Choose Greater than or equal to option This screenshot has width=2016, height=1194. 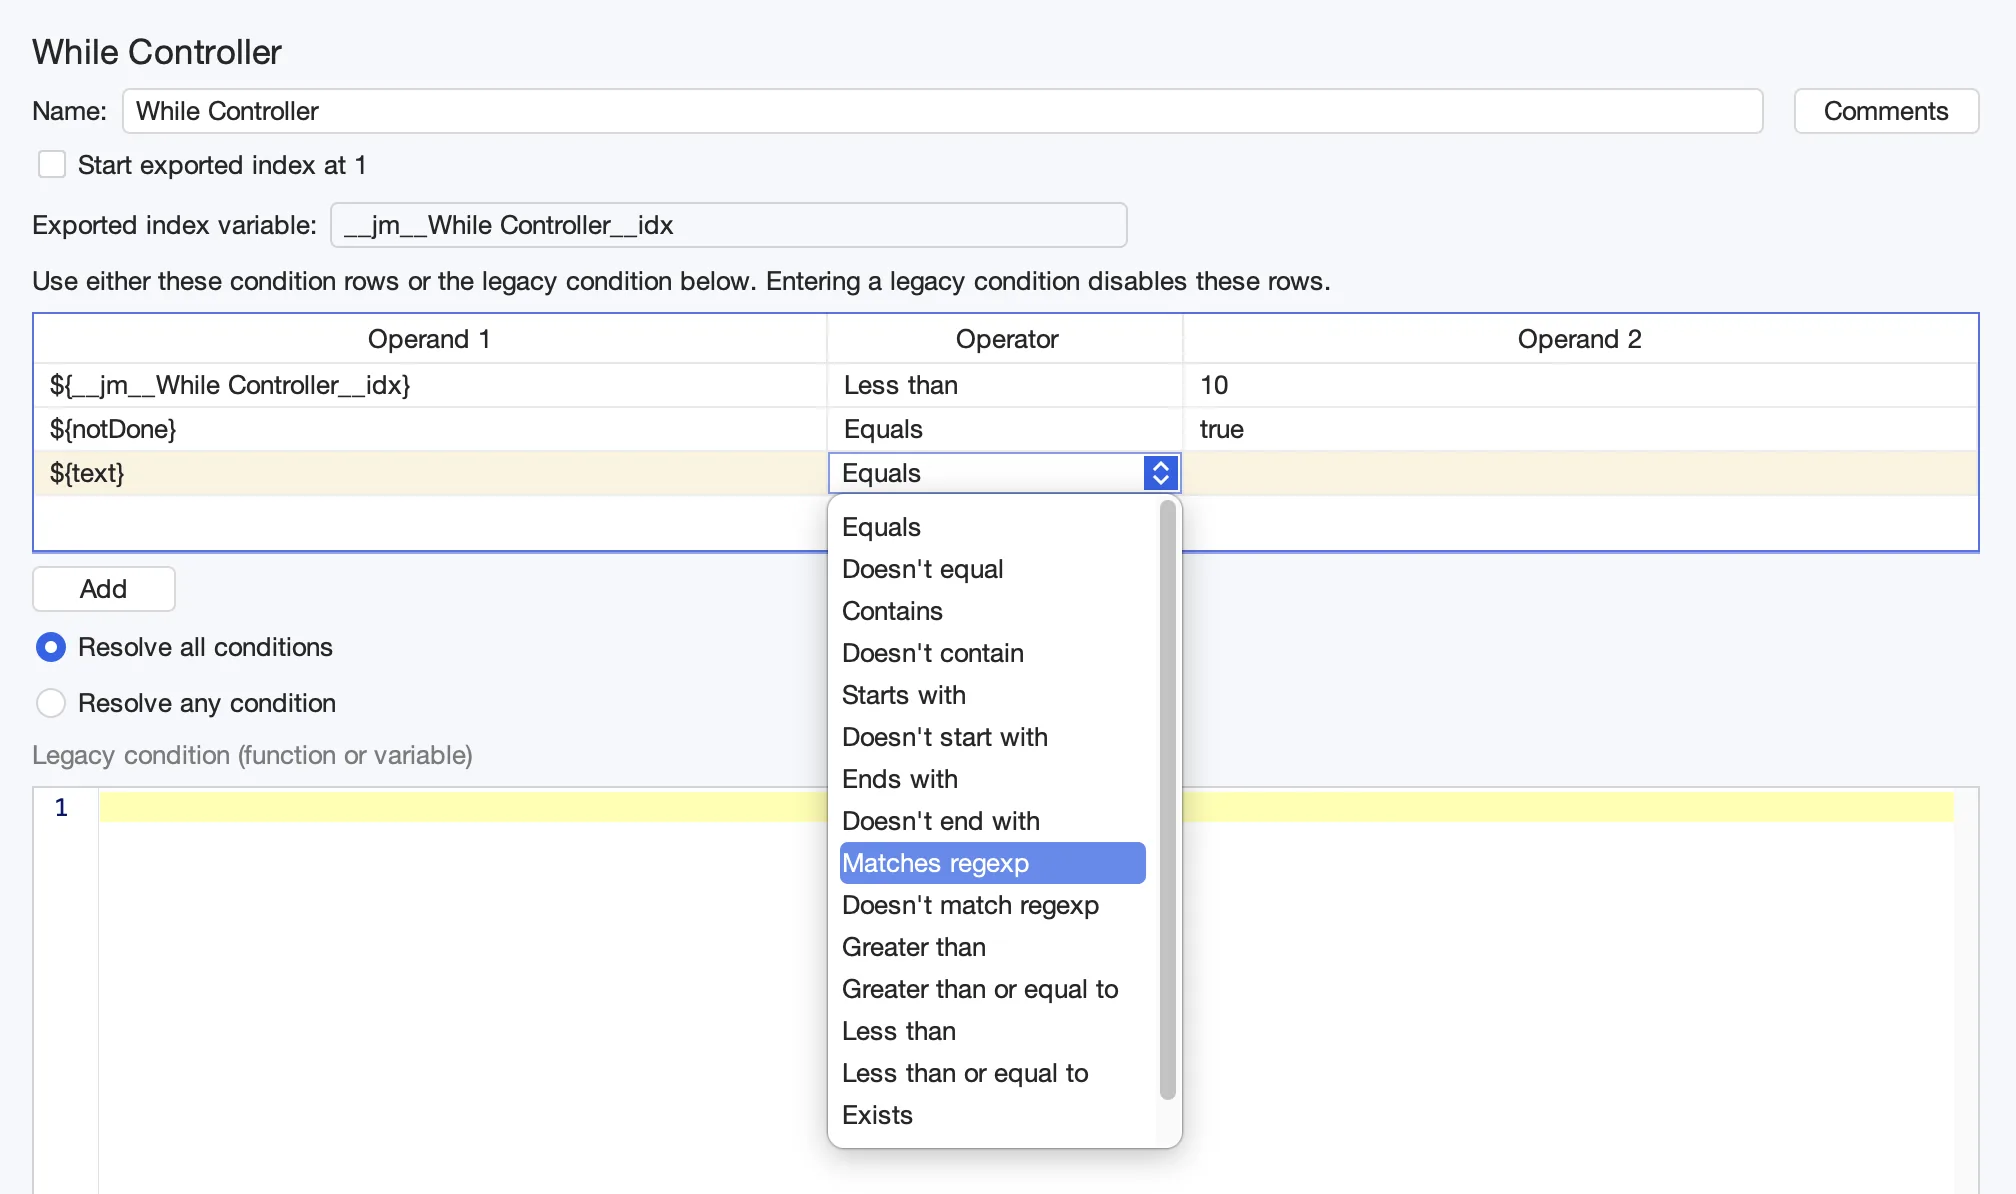click(x=992, y=989)
